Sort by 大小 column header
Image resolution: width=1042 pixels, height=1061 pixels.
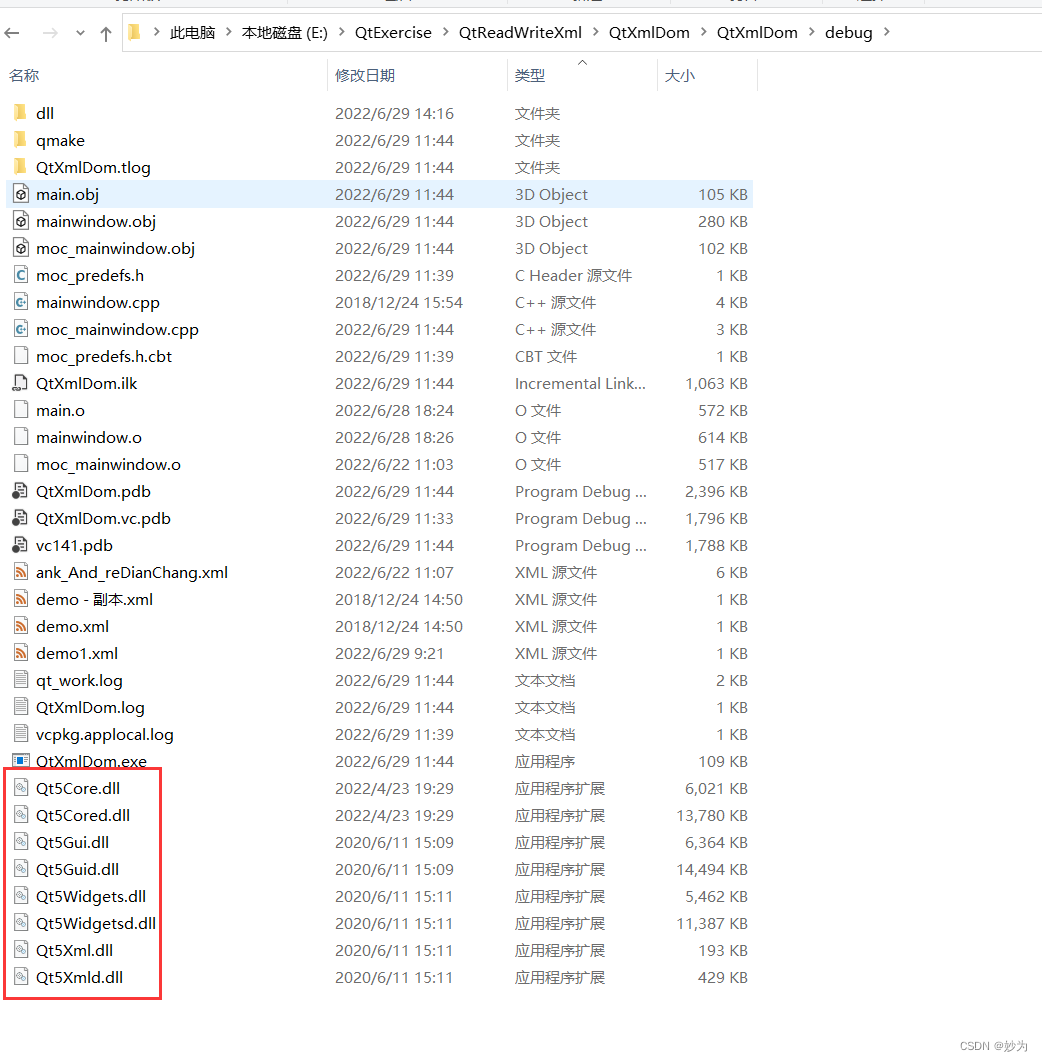point(679,75)
